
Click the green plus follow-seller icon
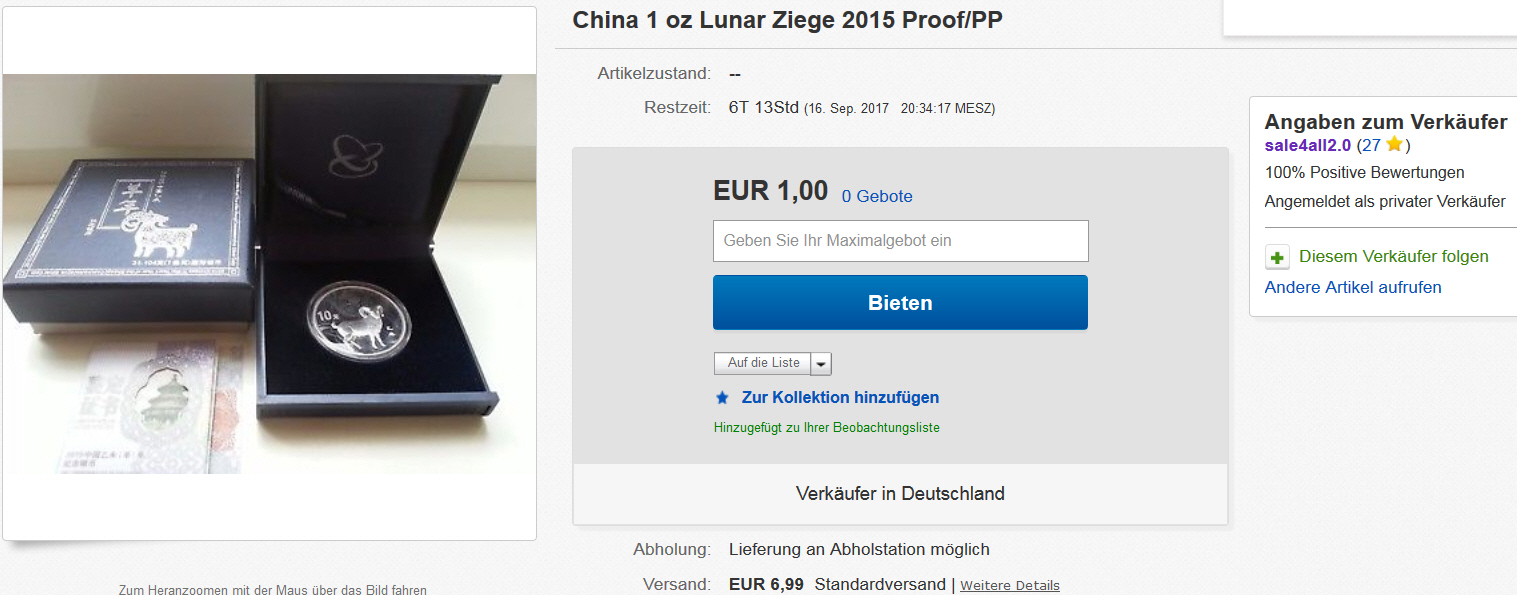(1277, 258)
